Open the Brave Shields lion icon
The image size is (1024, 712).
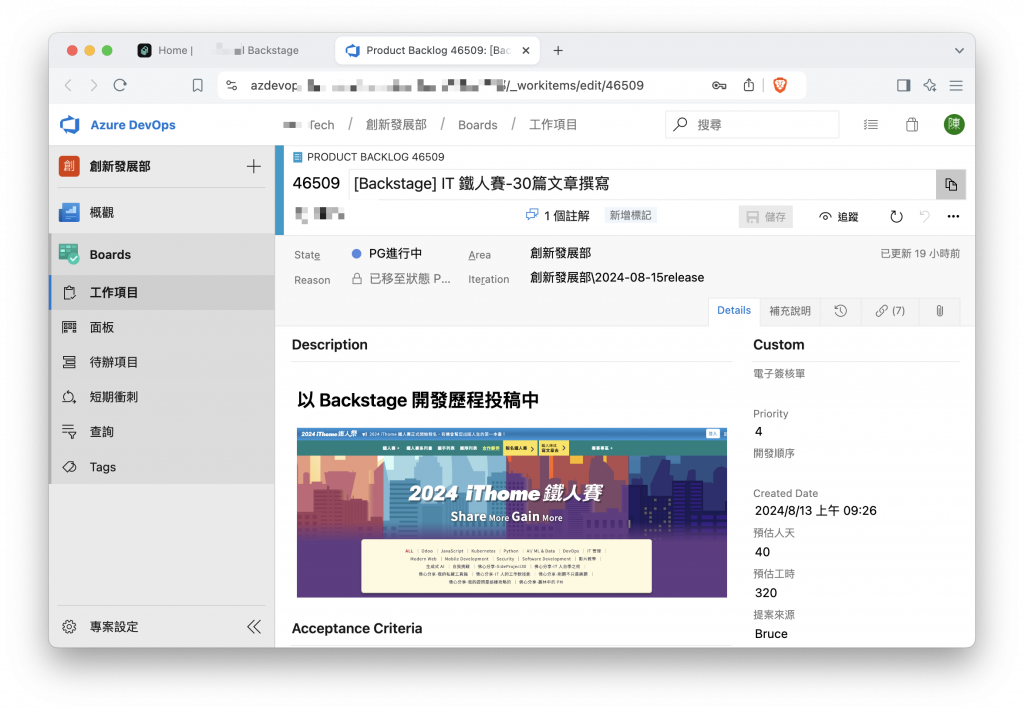780,85
